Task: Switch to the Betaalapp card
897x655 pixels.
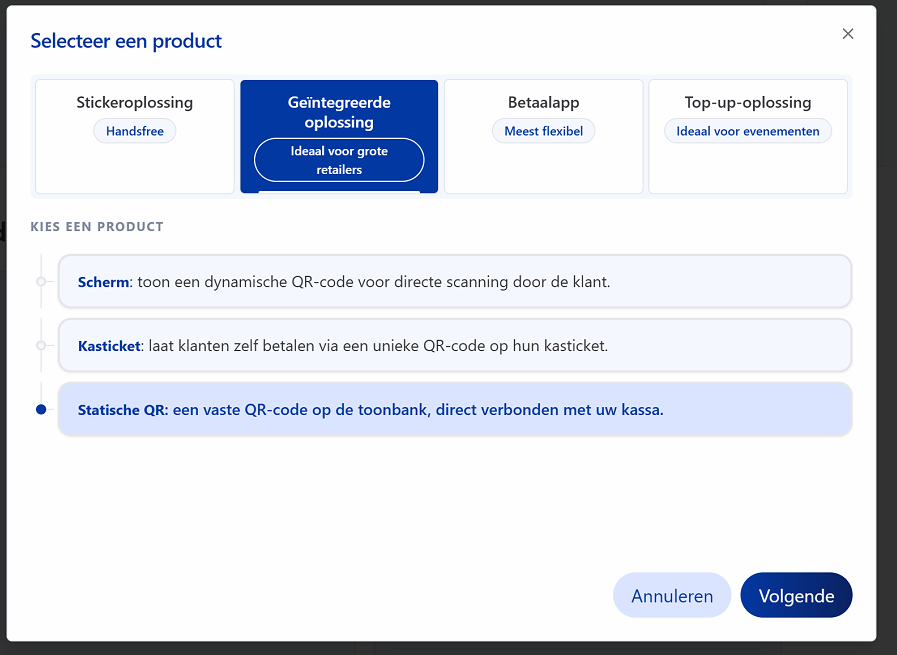Action: tap(543, 136)
